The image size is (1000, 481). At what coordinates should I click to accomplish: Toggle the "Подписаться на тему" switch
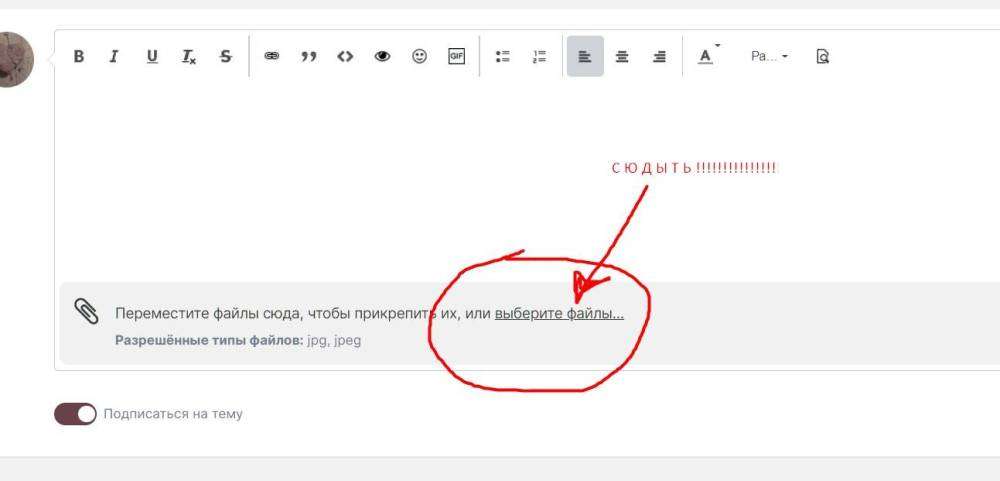click(75, 414)
